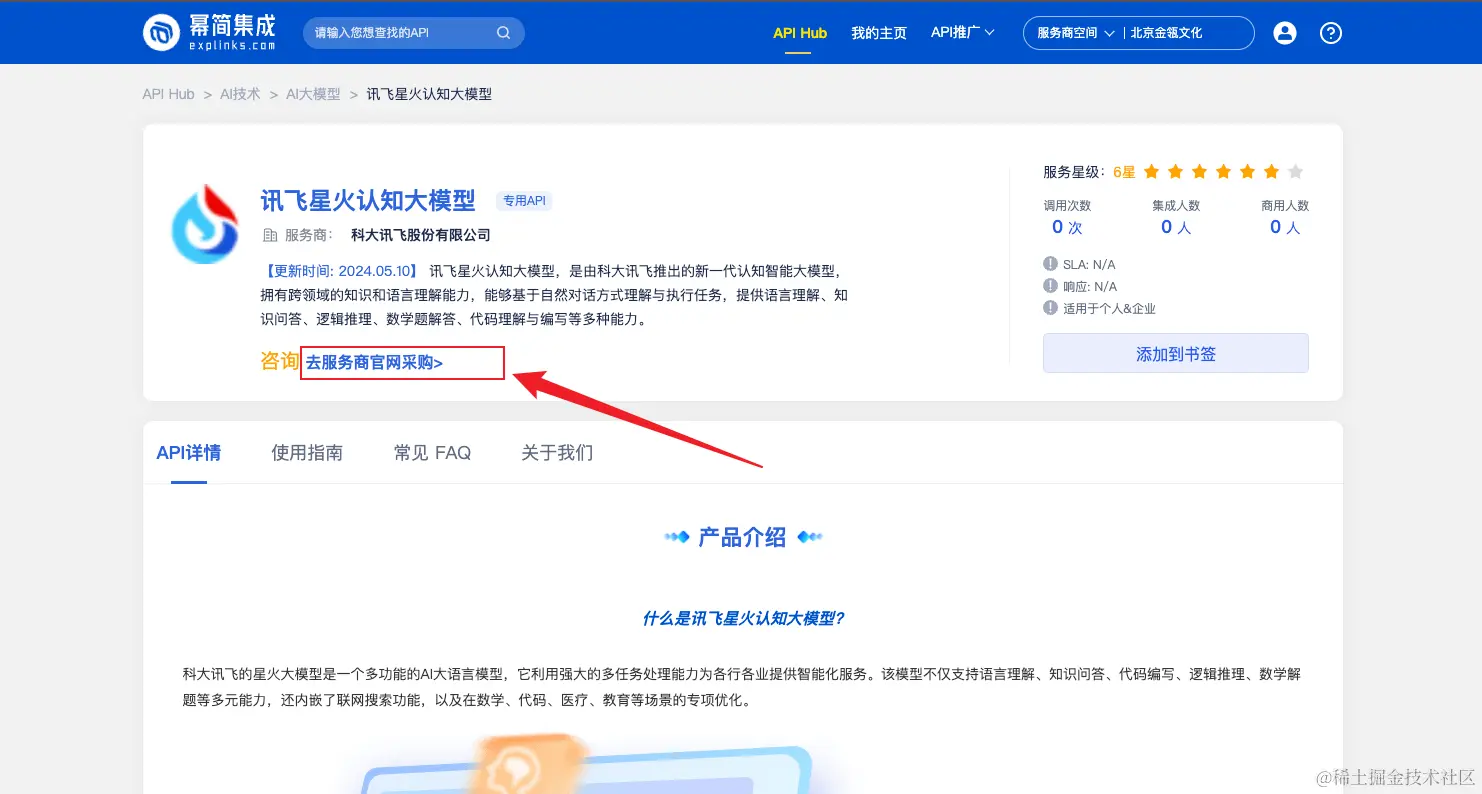1482x794 pixels.
Task: Open the user account avatar icon
Action: [1284, 33]
